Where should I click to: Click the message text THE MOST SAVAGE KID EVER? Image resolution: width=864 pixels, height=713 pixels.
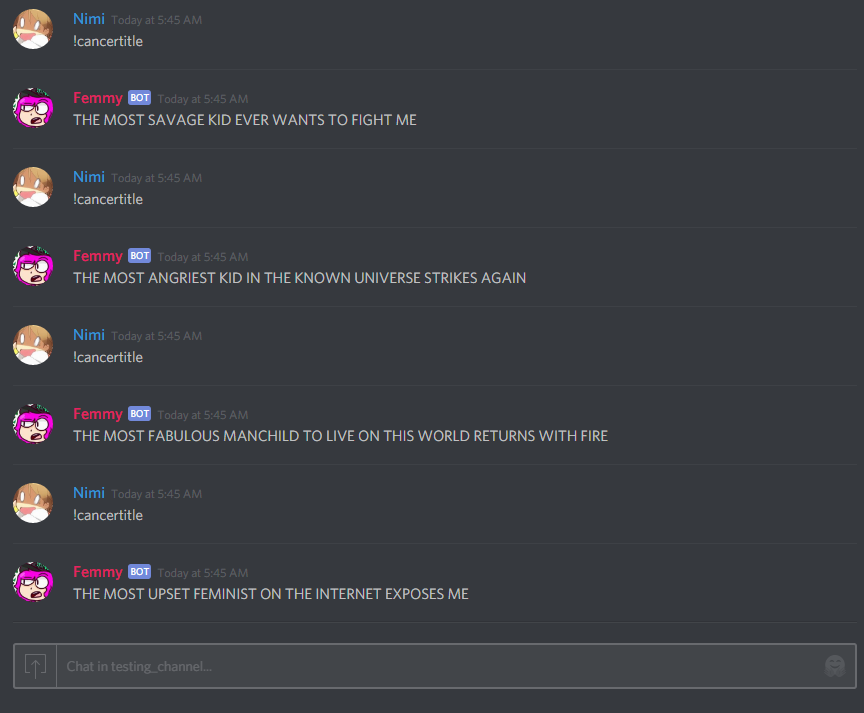tap(171, 120)
